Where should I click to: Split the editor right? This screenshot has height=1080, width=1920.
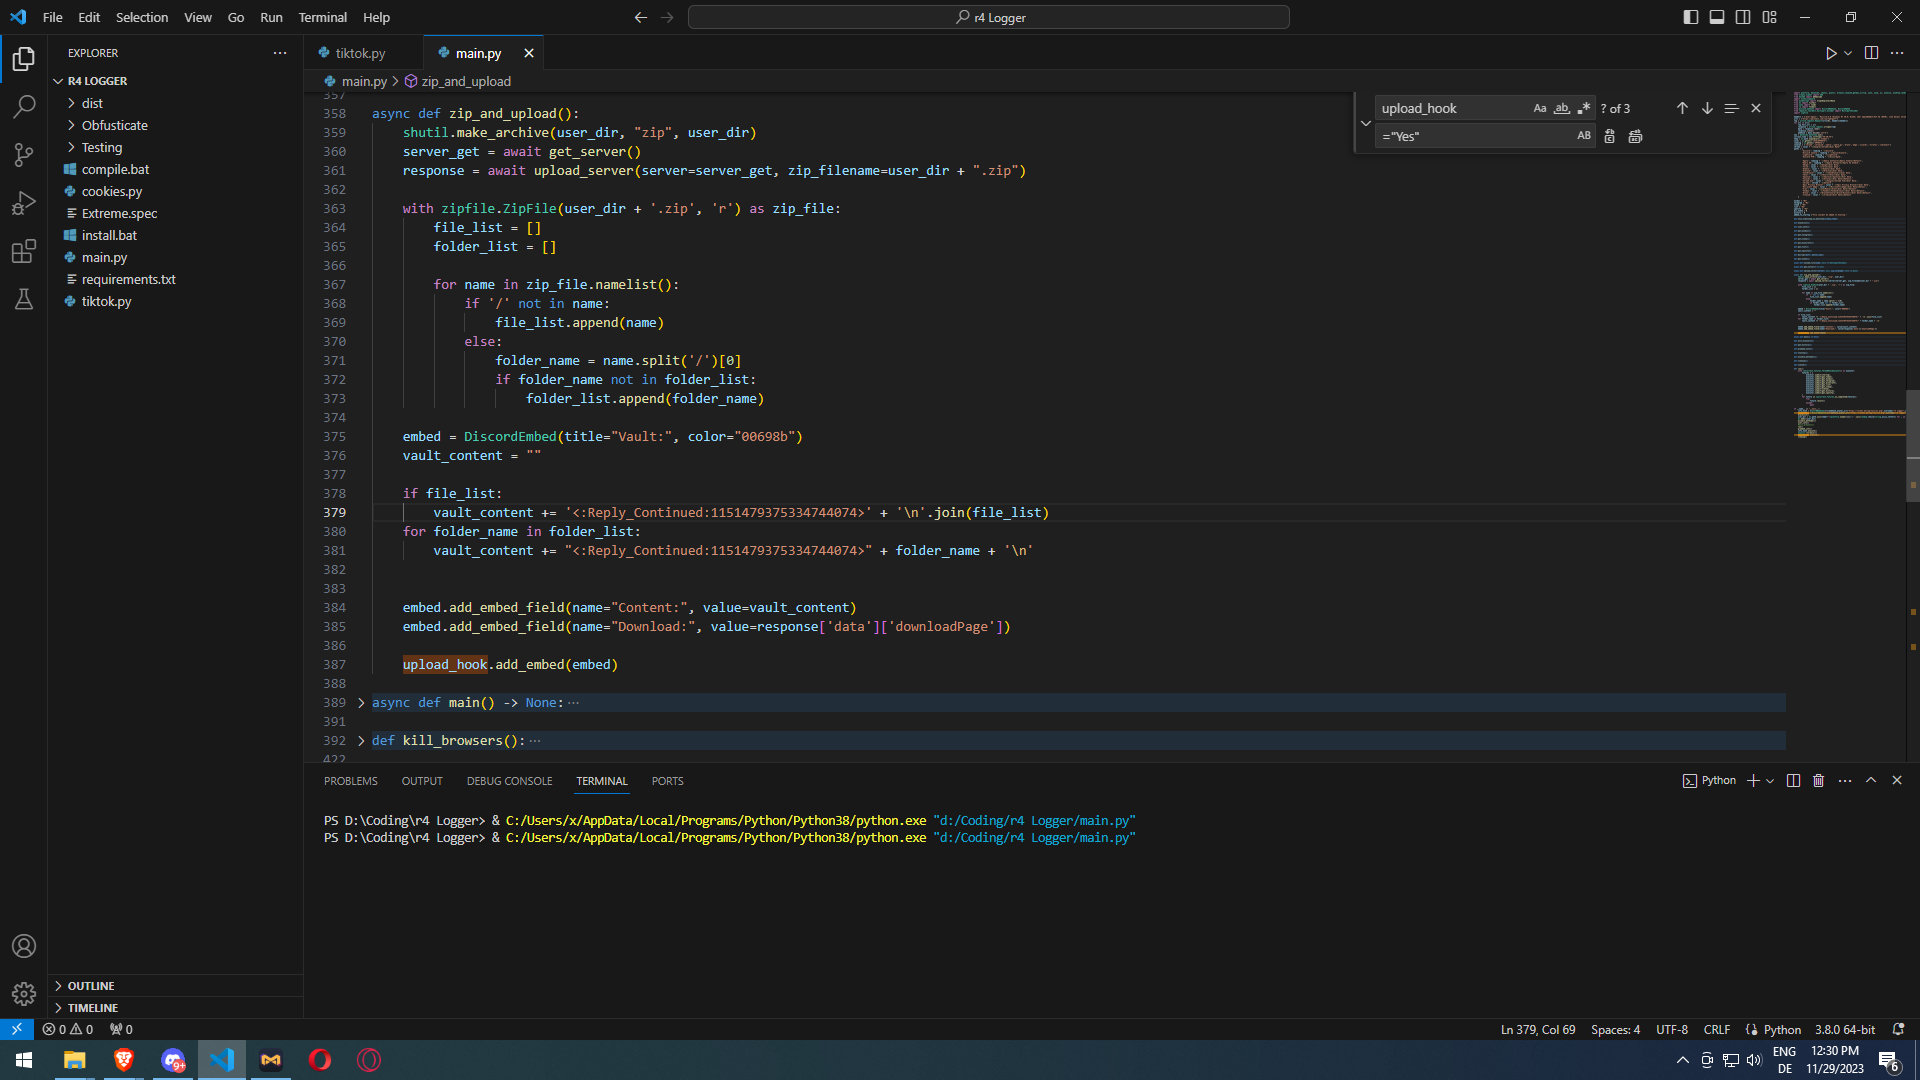coord(1871,53)
